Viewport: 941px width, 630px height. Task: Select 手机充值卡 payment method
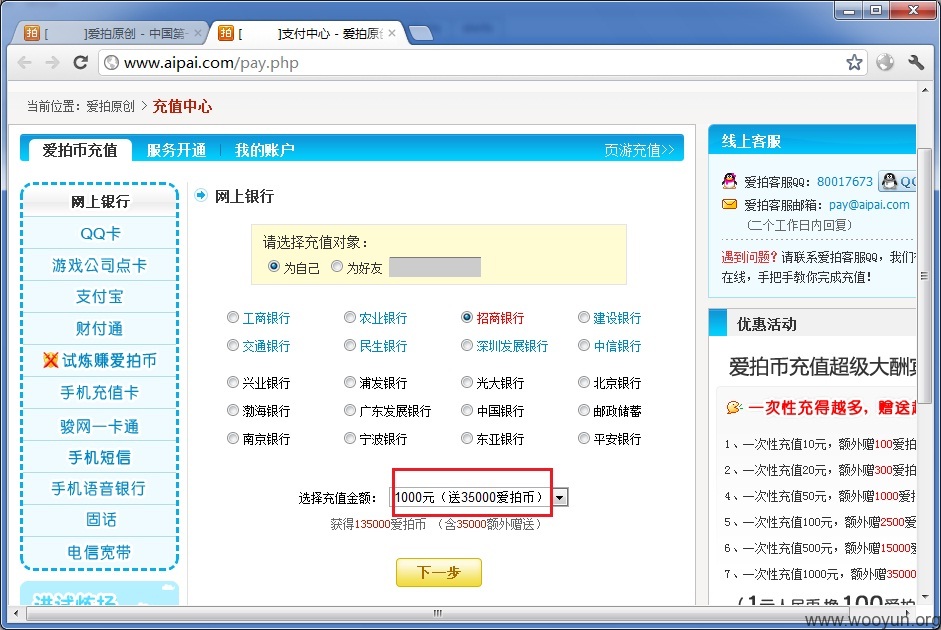tap(100, 392)
